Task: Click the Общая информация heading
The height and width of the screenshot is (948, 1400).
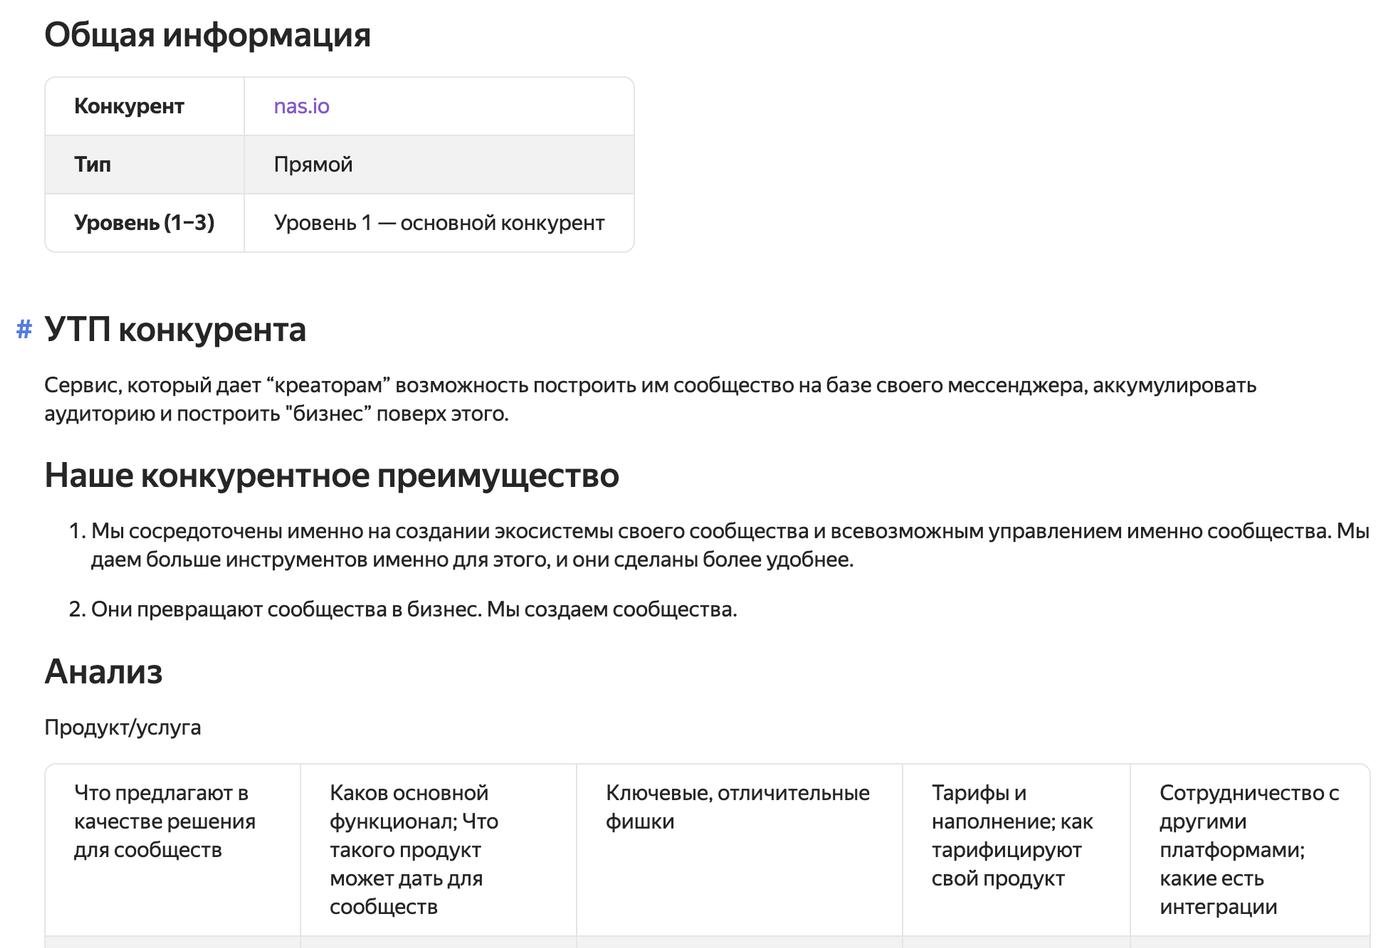Action: [207, 35]
